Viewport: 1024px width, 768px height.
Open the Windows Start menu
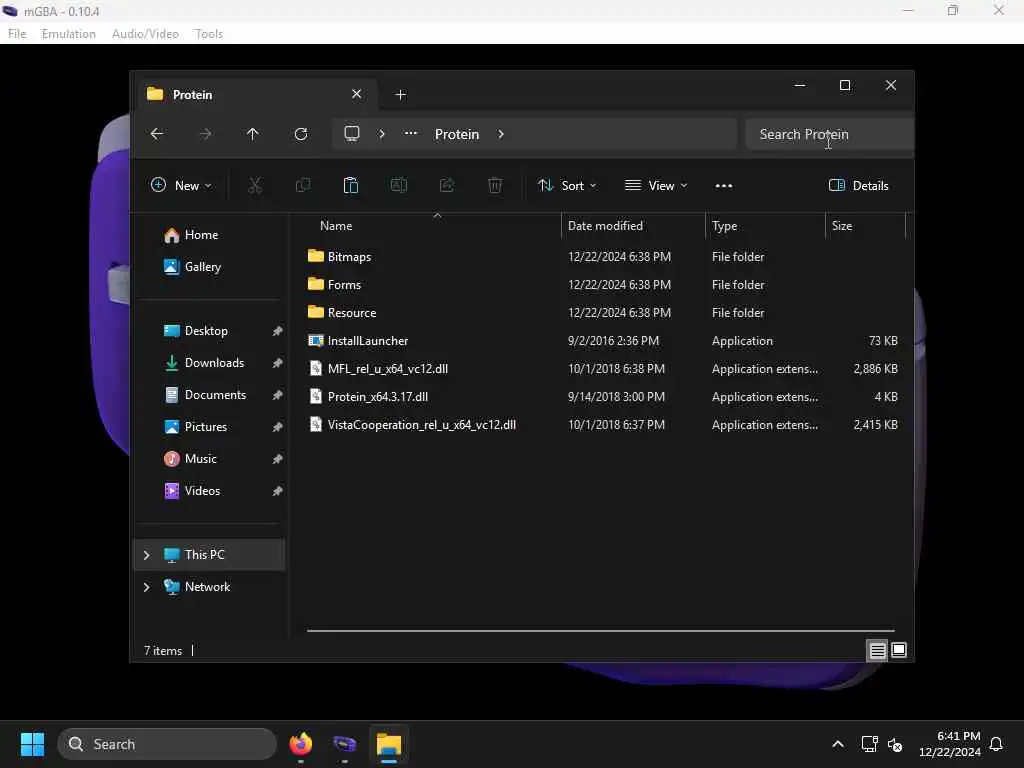coord(32,744)
